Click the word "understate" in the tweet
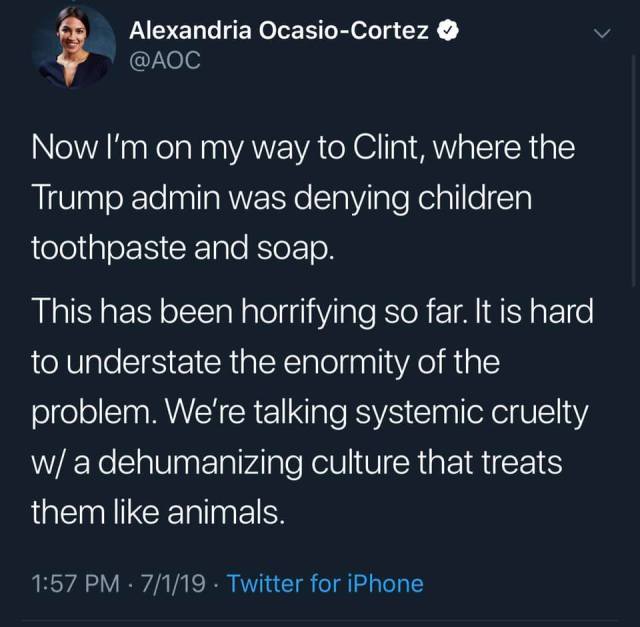Screen dimensions: 640x627 tap(144, 362)
